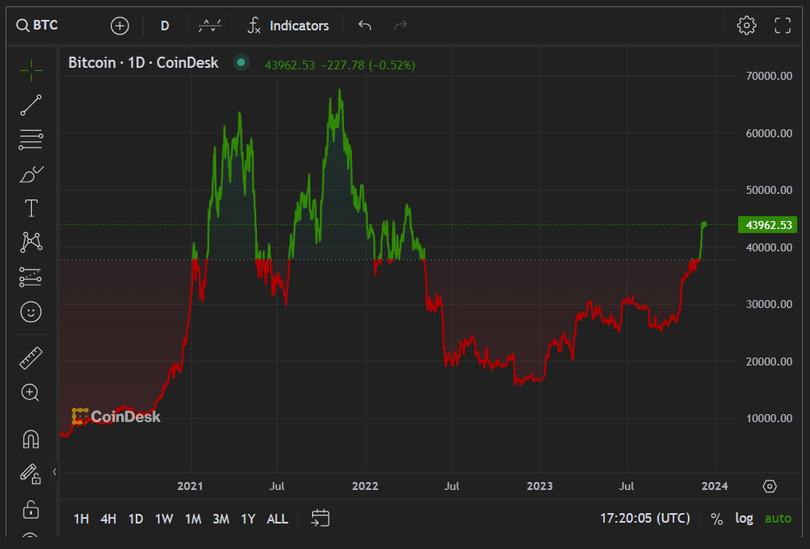Select the ruler measure tool
810x549 pixels.
(x=31, y=358)
